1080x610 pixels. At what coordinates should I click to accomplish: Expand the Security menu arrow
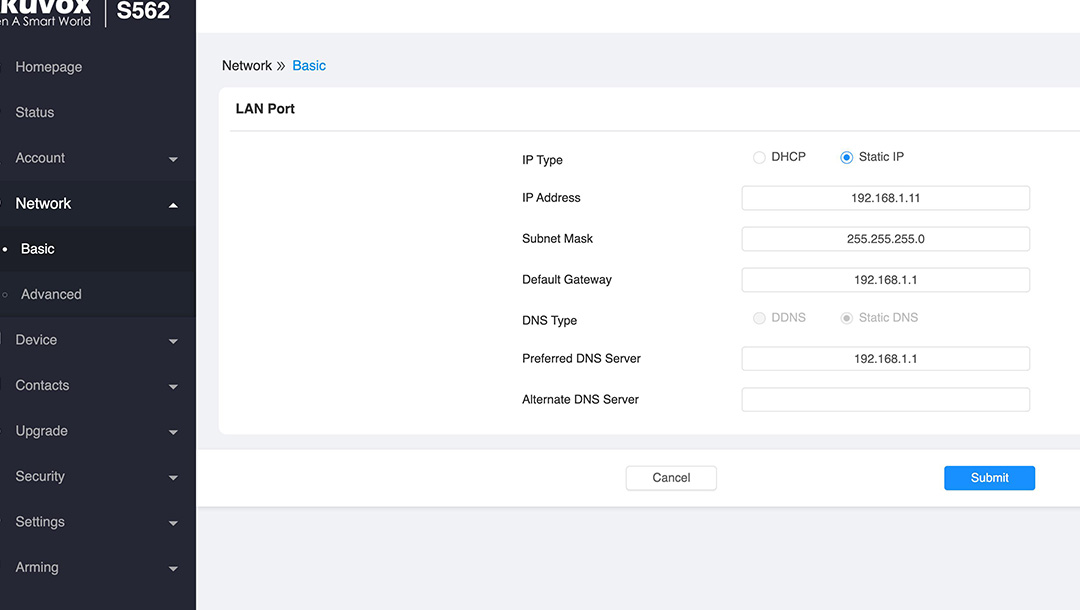[173, 478]
